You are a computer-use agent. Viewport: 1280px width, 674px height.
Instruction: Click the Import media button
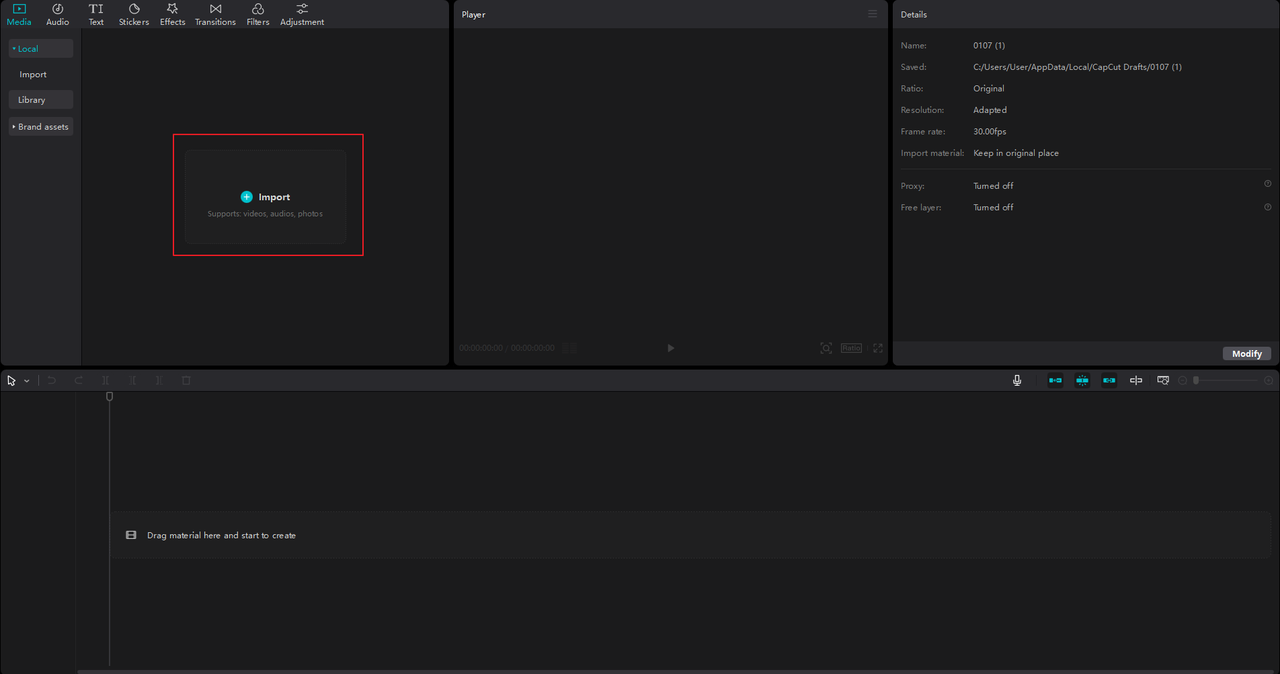pyautogui.click(x=266, y=197)
